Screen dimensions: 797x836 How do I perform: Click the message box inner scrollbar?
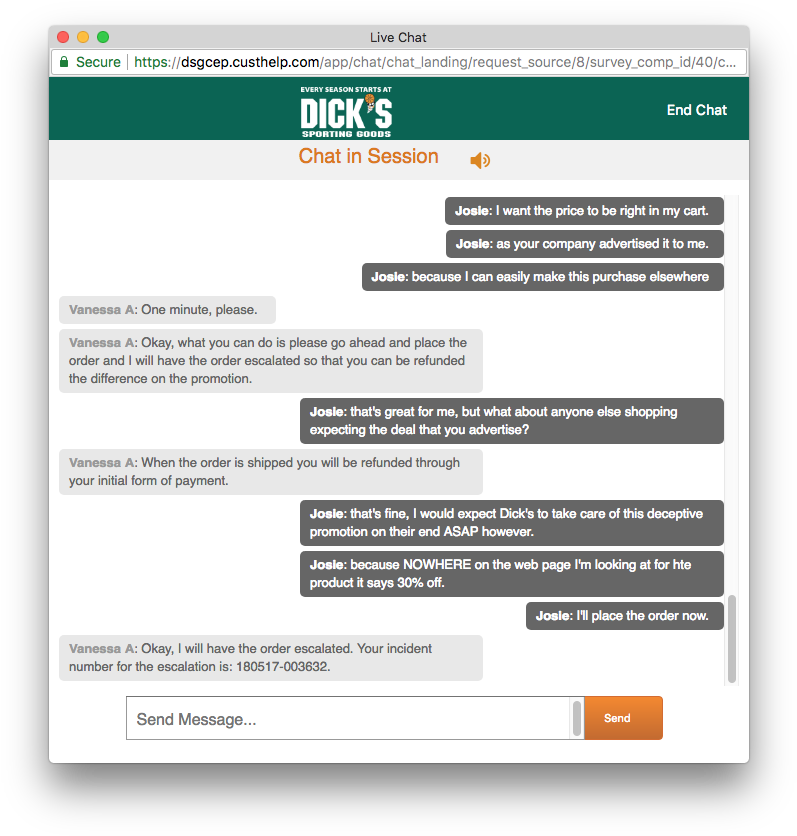[x=576, y=718]
